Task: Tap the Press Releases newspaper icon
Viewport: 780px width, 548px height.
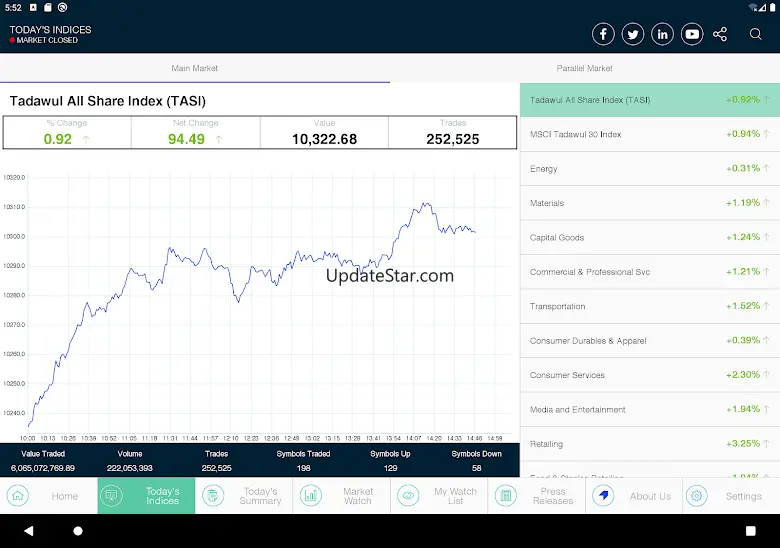Action: click(505, 496)
